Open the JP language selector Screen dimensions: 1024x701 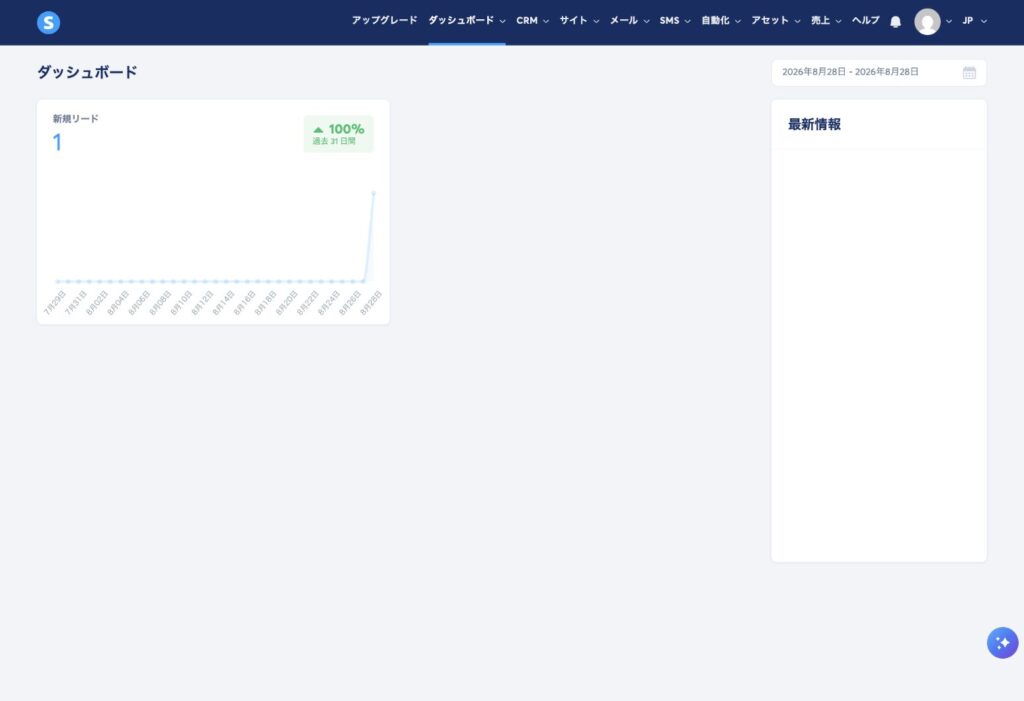point(974,21)
